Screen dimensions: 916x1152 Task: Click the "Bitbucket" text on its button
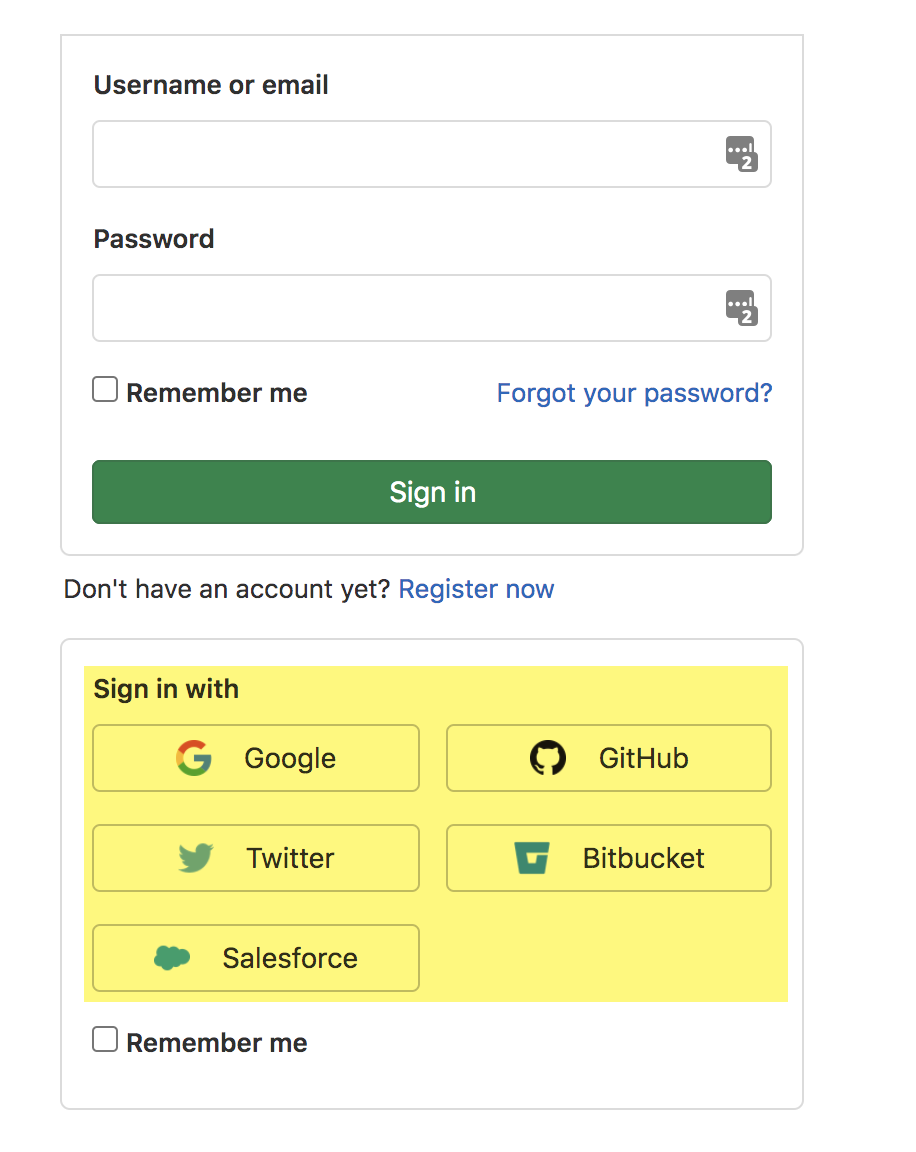(x=643, y=858)
